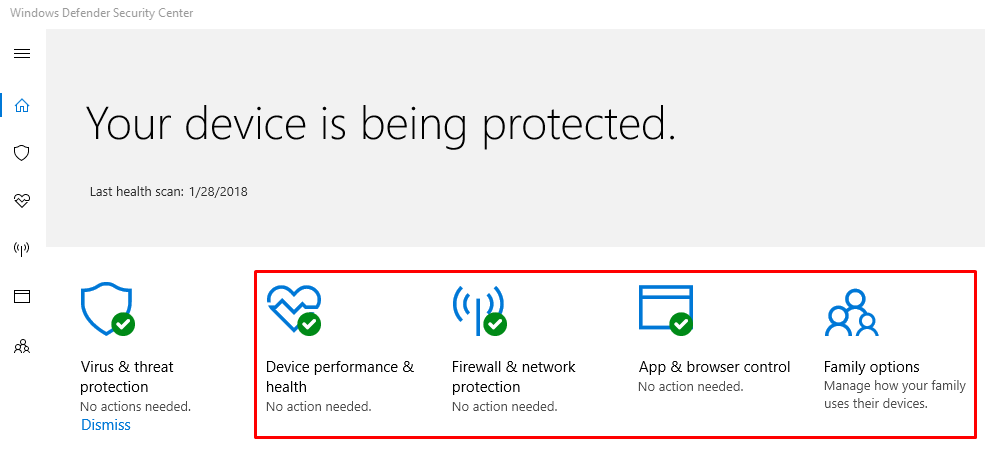Click the large heart health tile icon
Viewport: 985px width, 450px height.
[x=294, y=309]
